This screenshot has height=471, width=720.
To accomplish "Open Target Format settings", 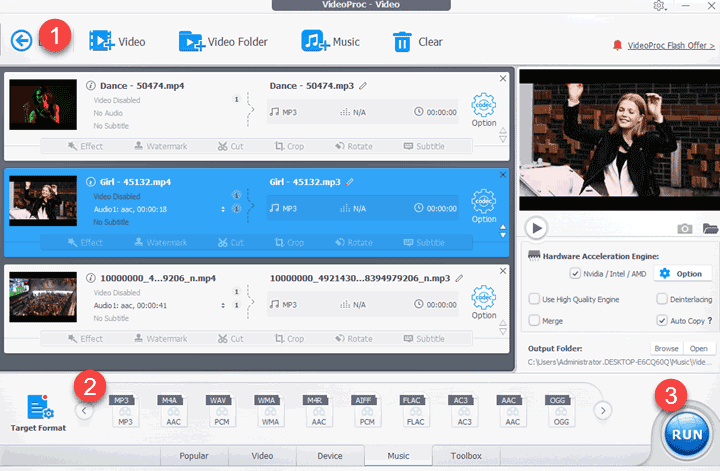I will (x=39, y=412).
